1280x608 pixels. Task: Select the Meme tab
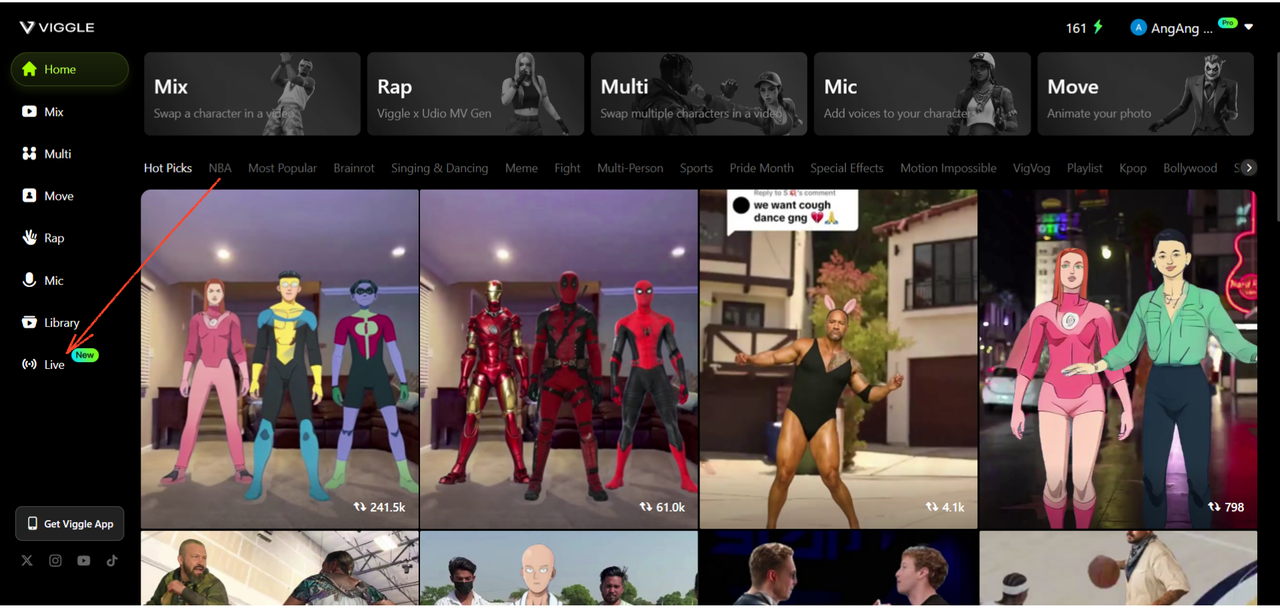pyautogui.click(x=521, y=168)
